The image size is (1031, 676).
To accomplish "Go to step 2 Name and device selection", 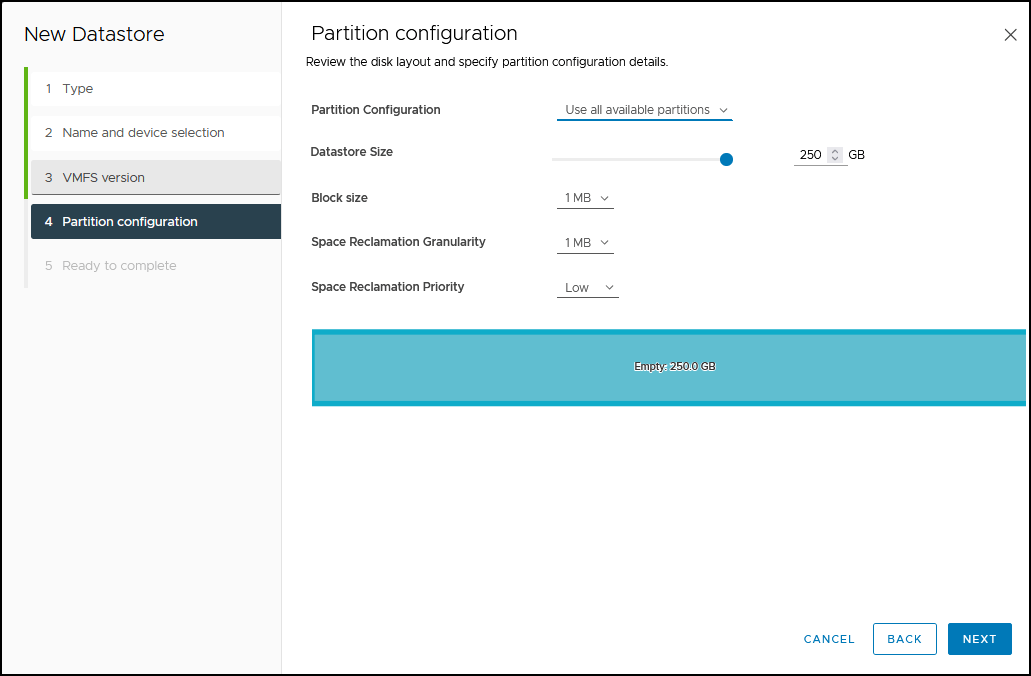I will tap(156, 133).
